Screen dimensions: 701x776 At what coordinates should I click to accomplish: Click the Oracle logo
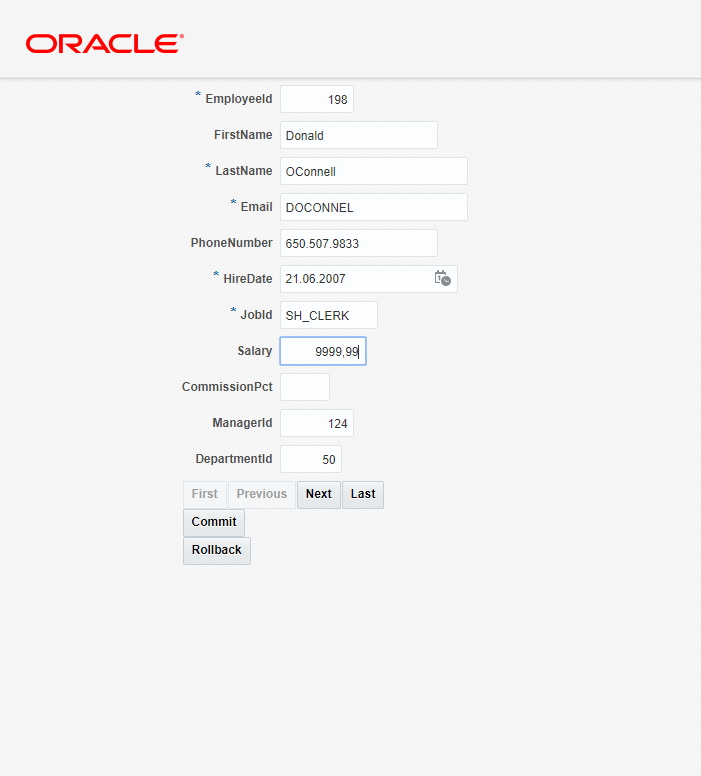click(105, 44)
